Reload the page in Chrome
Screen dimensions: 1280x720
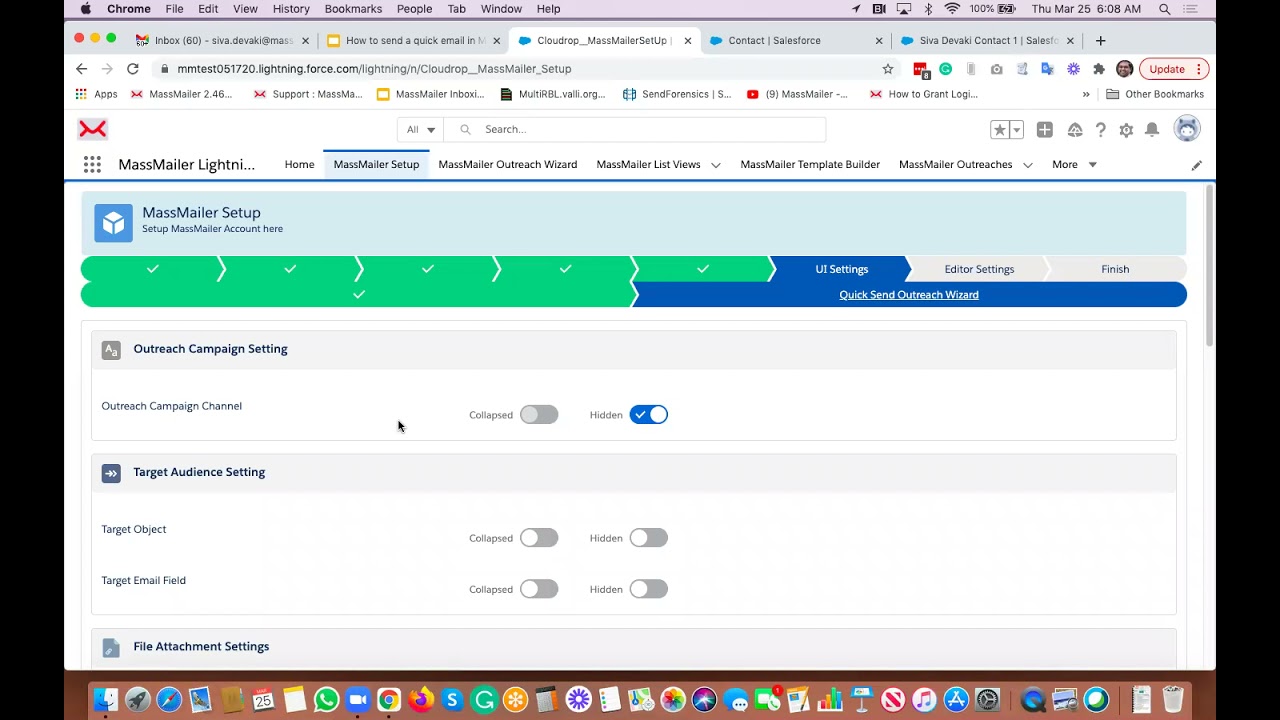point(132,69)
